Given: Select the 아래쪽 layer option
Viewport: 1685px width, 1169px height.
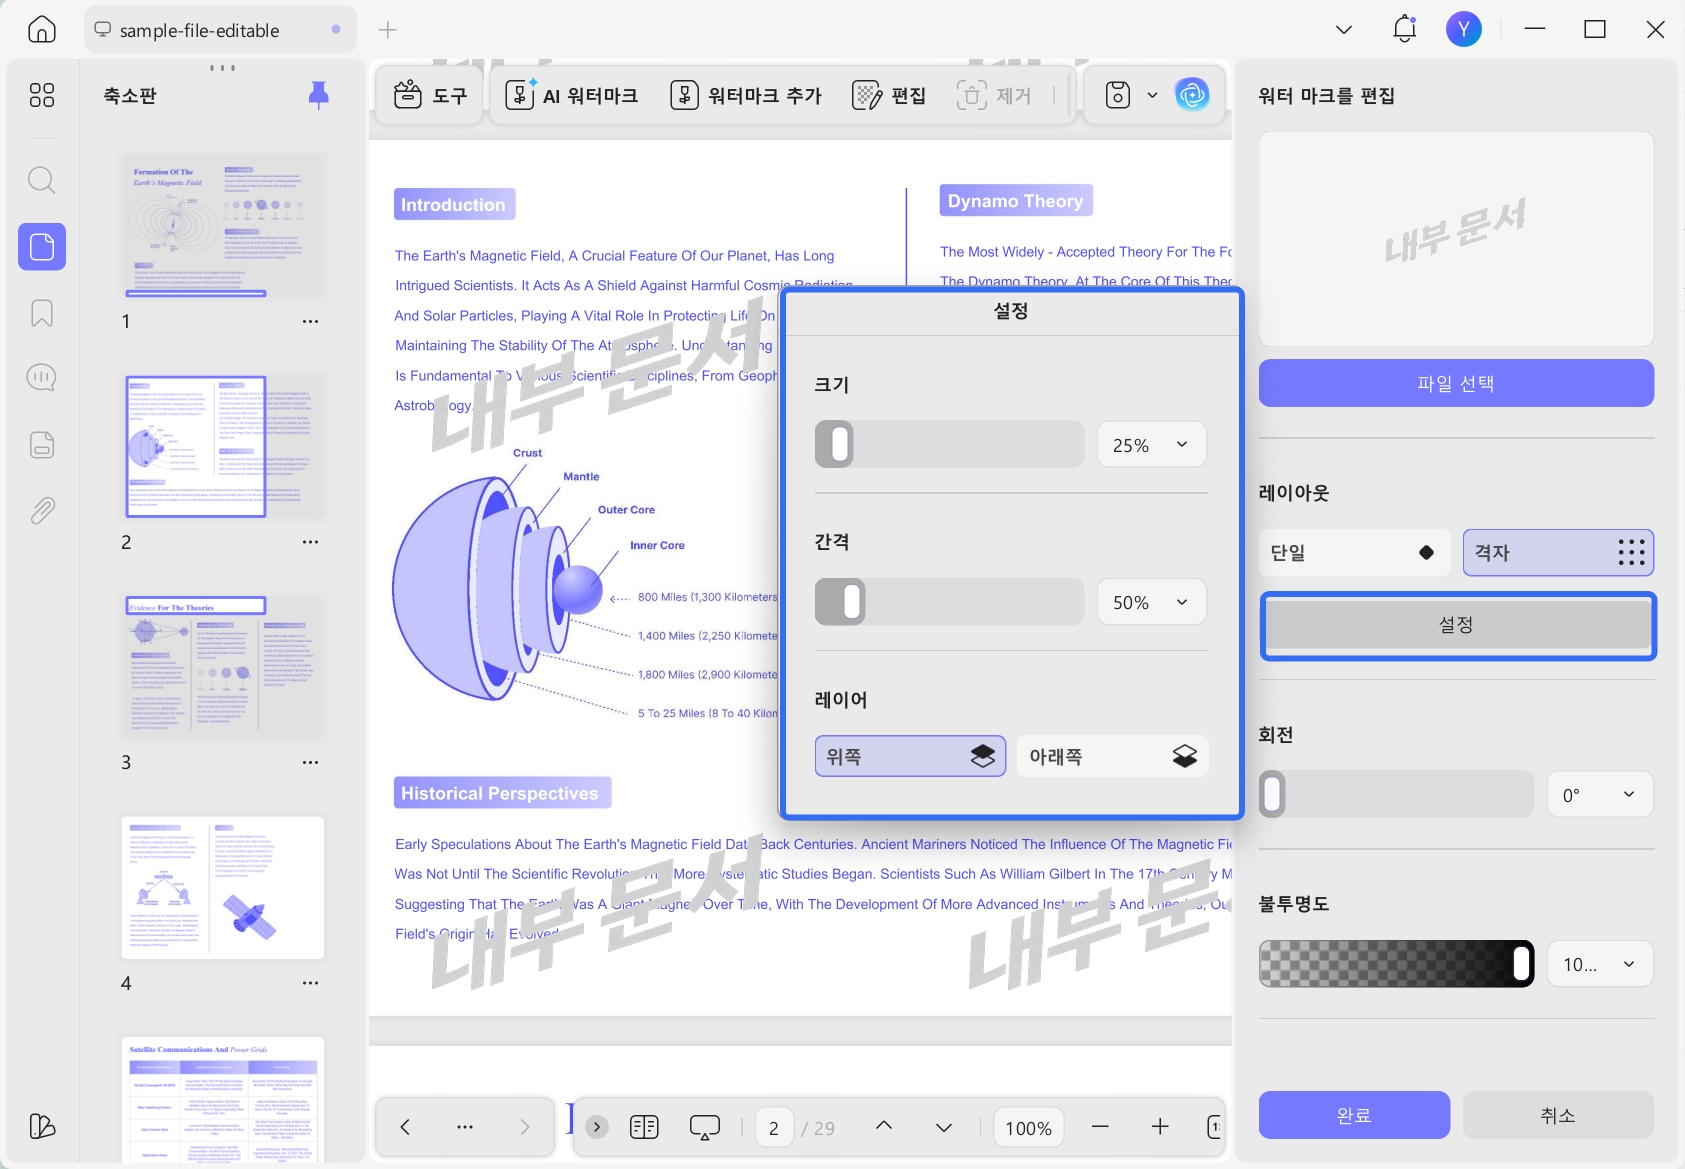Looking at the screenshot, I should click(x=1113, y=757).
